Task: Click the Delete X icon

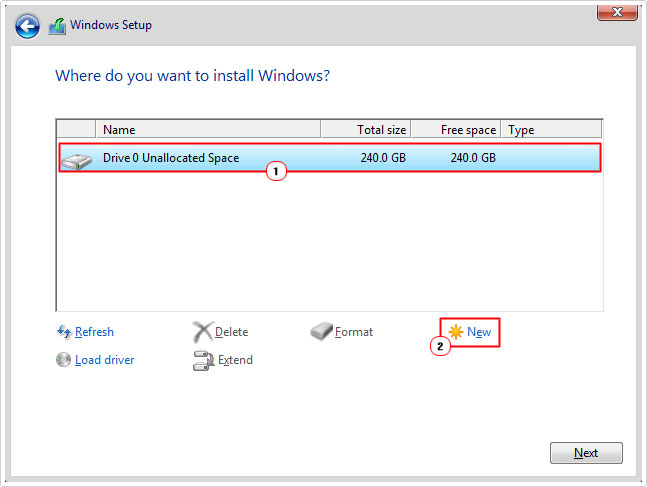Action: coord(203,332)
